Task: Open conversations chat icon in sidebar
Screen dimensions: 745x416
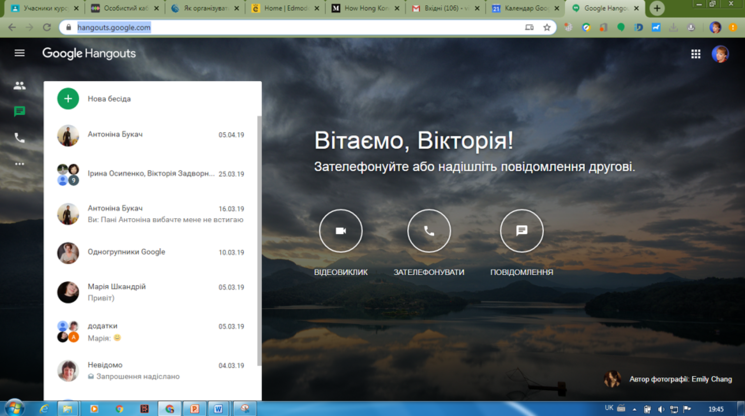Action: click(19, 112)
